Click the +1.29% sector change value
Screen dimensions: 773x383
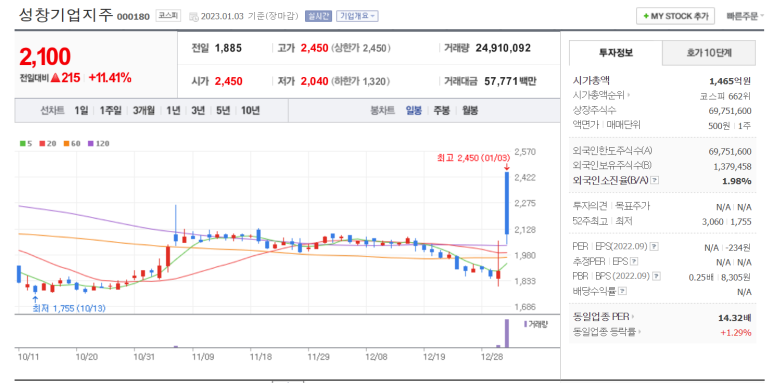click(737, 332)
